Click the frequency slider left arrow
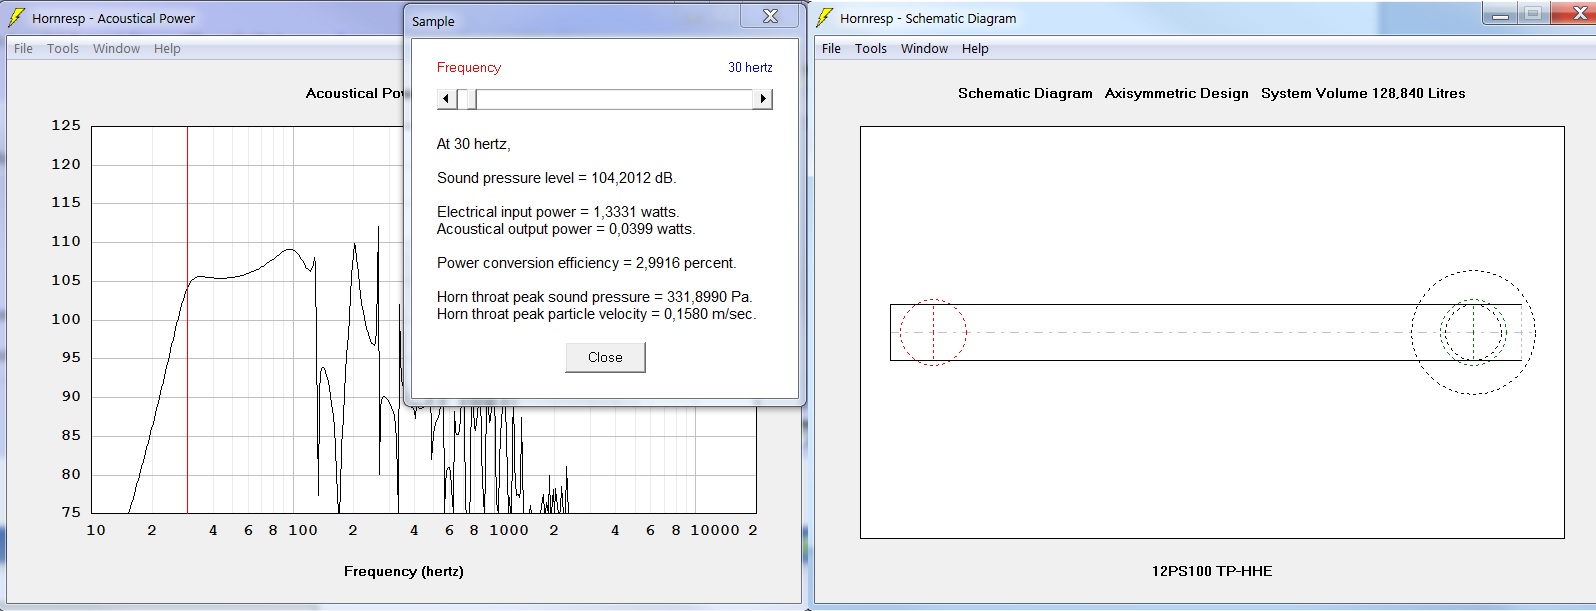The image size is (1596, 611). pos(446,99)
